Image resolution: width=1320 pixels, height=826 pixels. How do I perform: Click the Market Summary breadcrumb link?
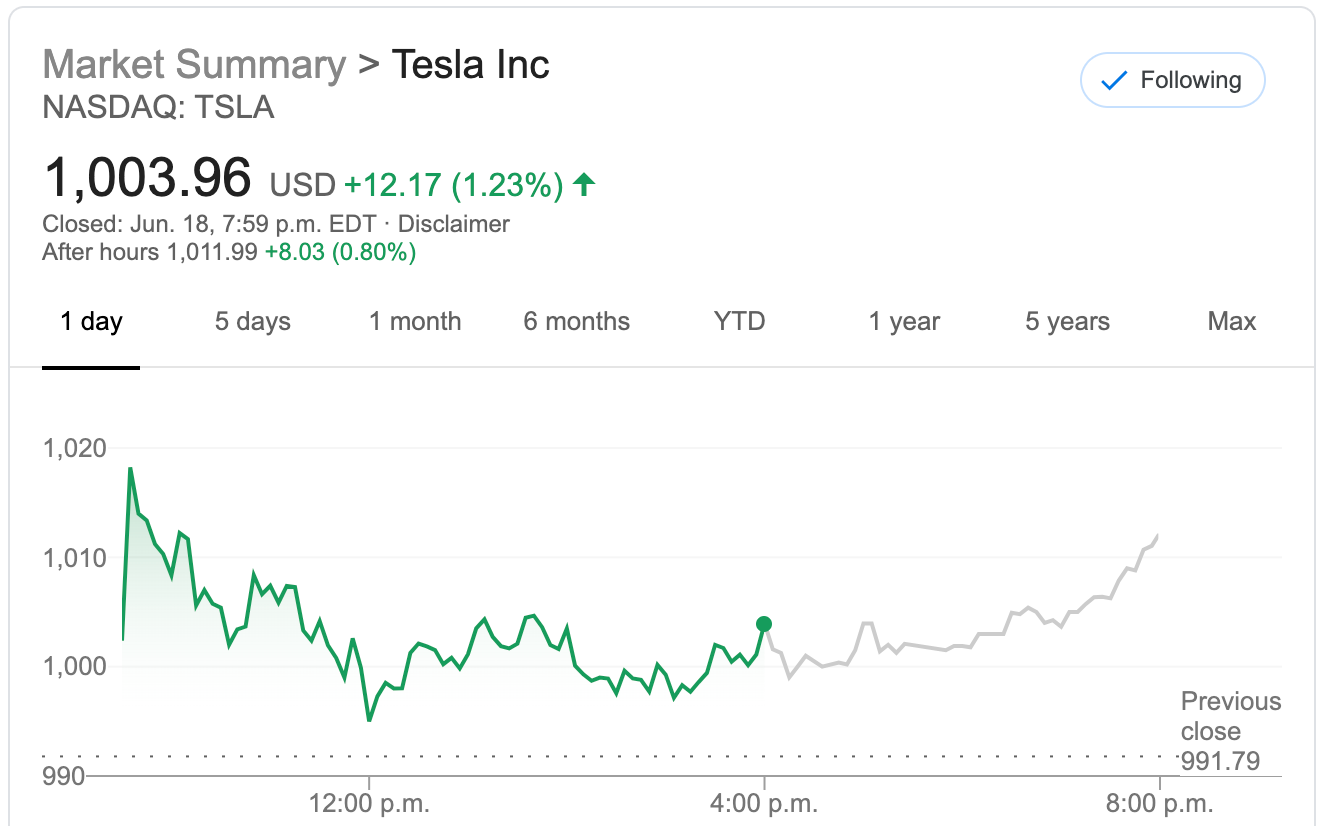[194, 65]
